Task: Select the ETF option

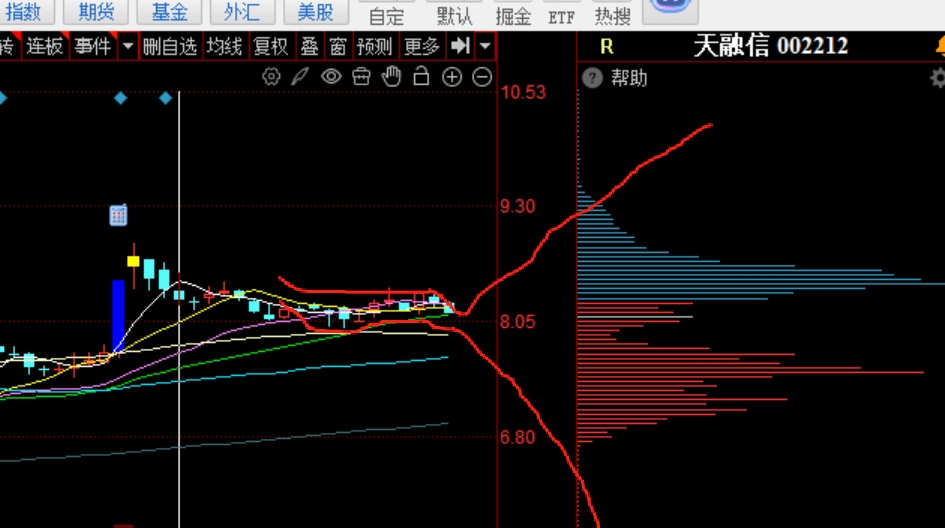Action: click(x=561, y=17)
